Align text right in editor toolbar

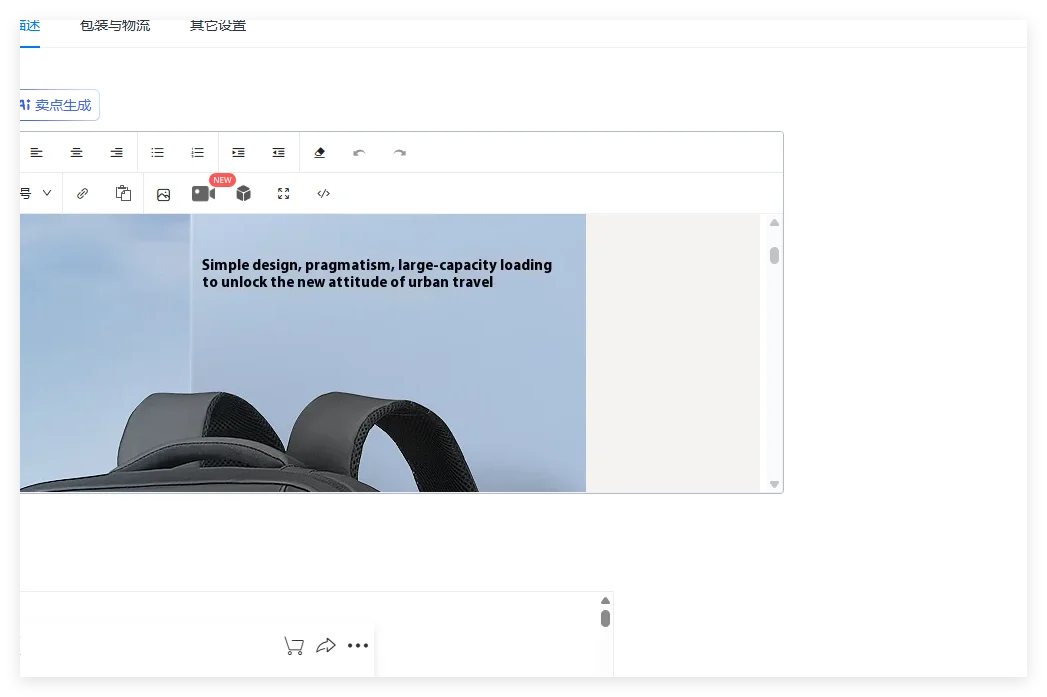[117, 153]
